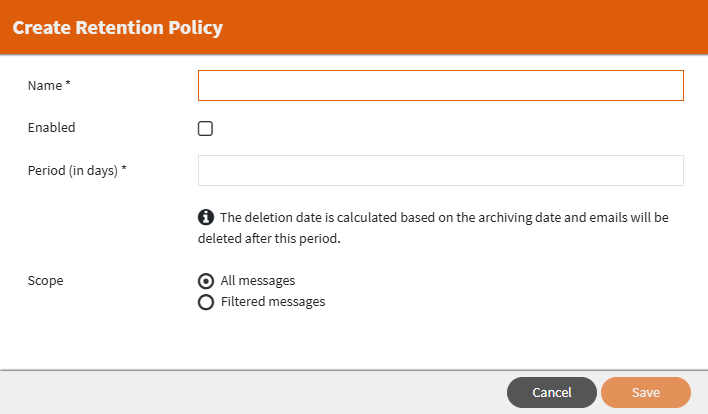Click the "Scope" label
This screenshot has height=414, width=708.
coord(45,281)
